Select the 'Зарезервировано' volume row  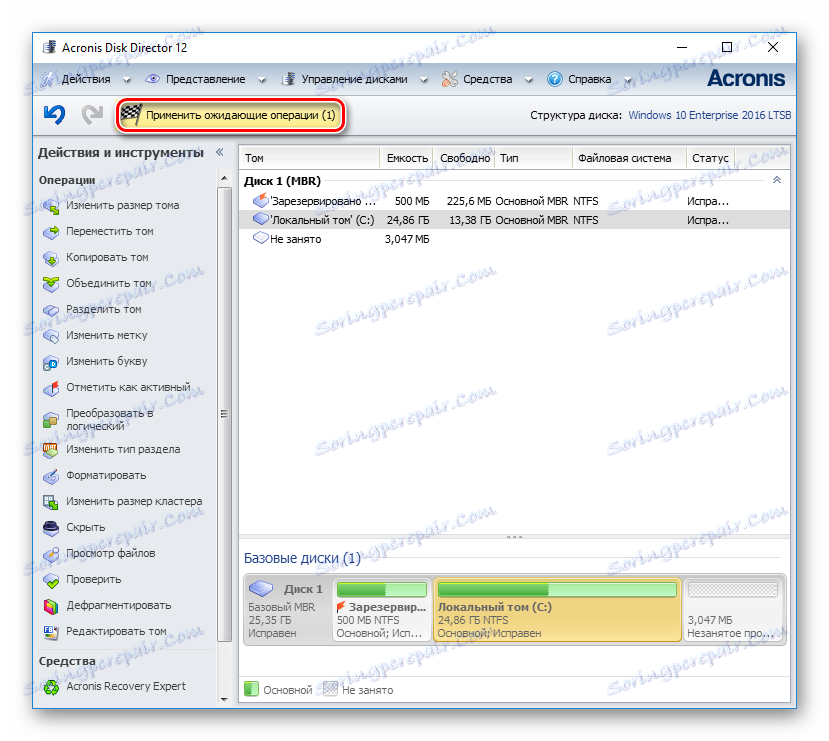[514, 201]
